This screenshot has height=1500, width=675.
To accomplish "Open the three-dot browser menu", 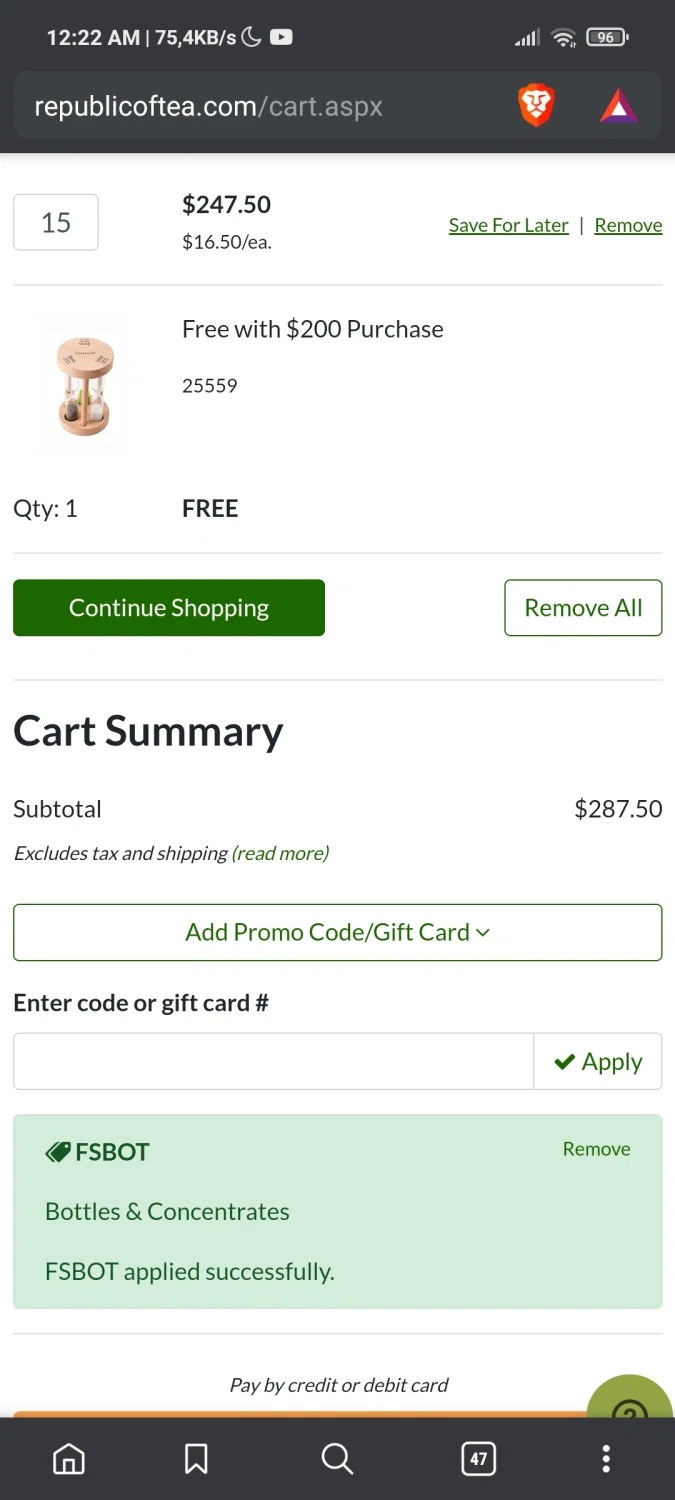I will point(605,1459).
